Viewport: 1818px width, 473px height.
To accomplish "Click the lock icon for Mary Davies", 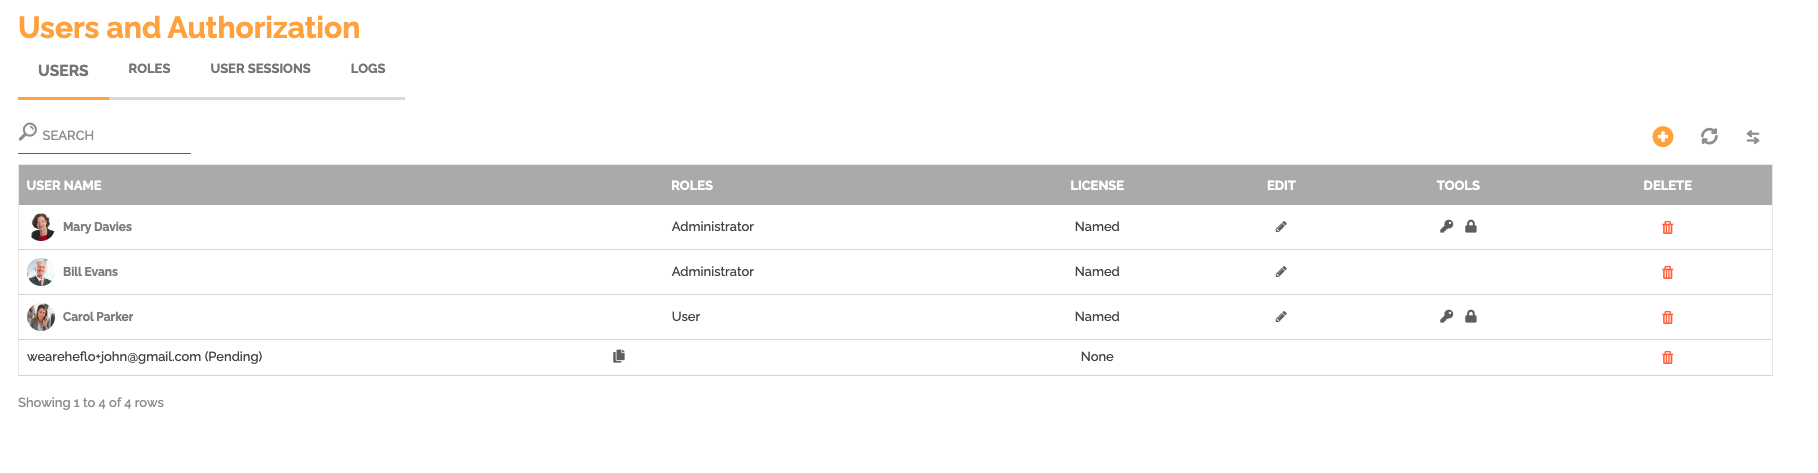I will coord(1471,227).
